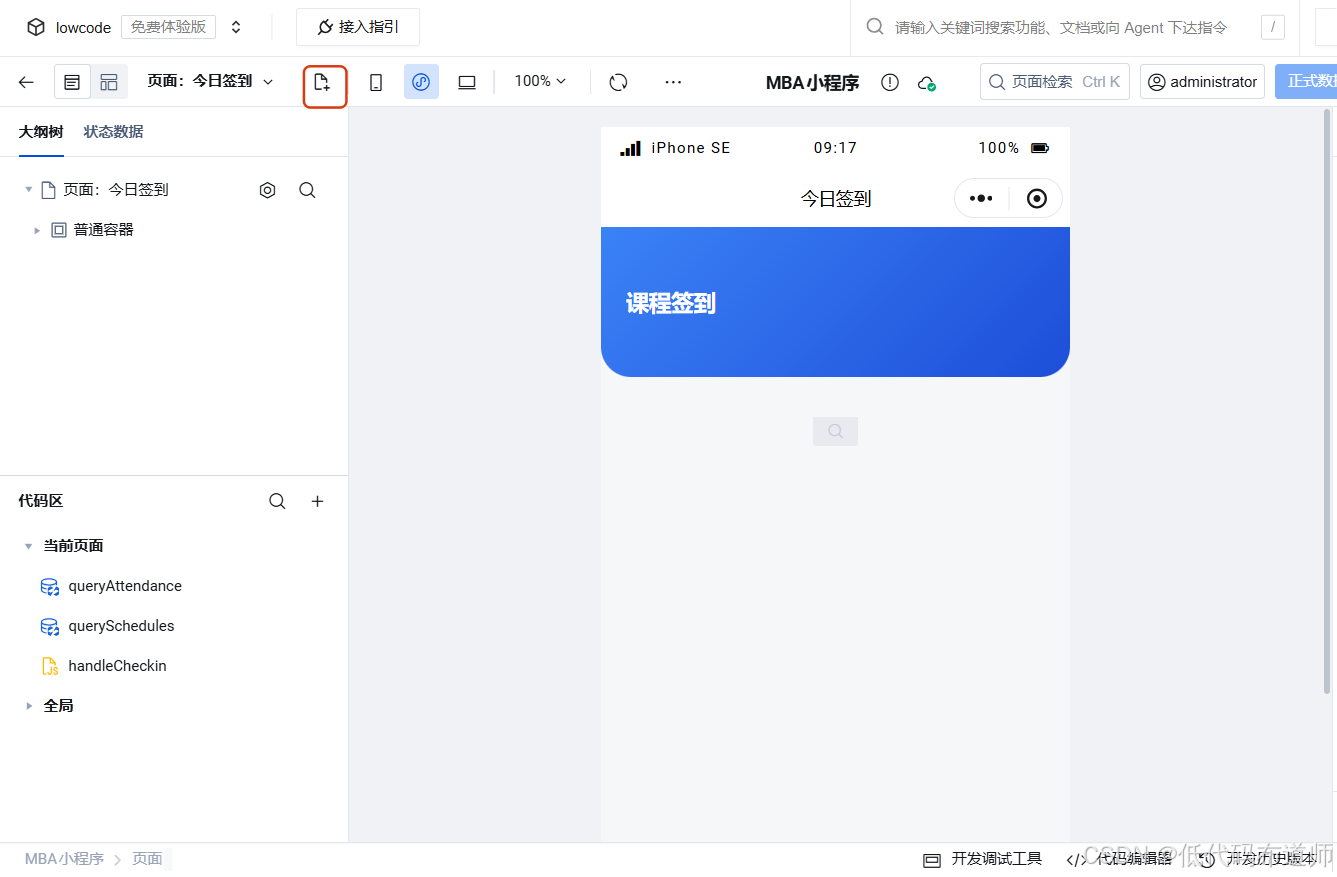This screenshot has width=1337, height=877.
Task: Click the querySchedules database icon
Action: (50, 627)
